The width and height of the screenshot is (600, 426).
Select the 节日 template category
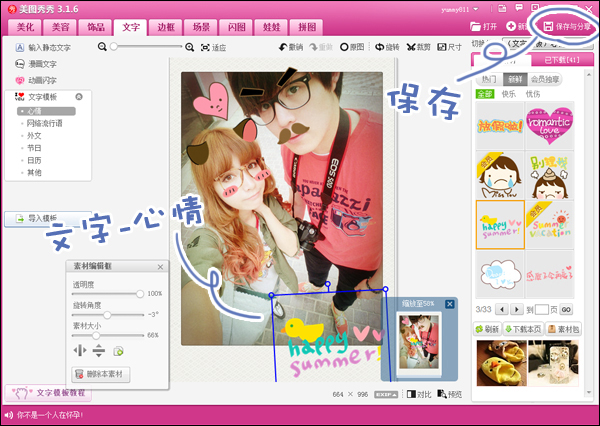pyautogui.click(x=34, y=148)
